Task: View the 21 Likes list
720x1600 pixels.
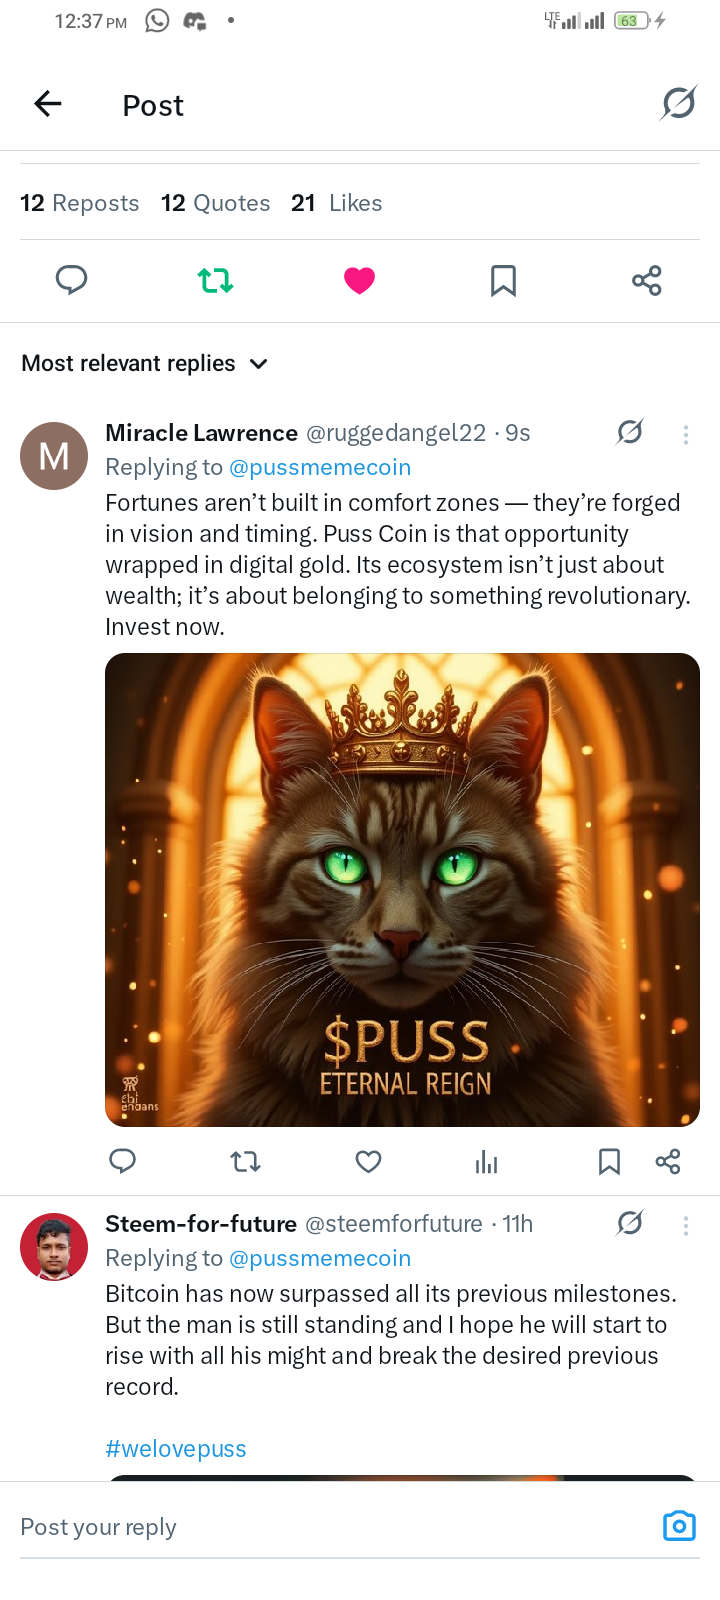Action: (336, 203)
